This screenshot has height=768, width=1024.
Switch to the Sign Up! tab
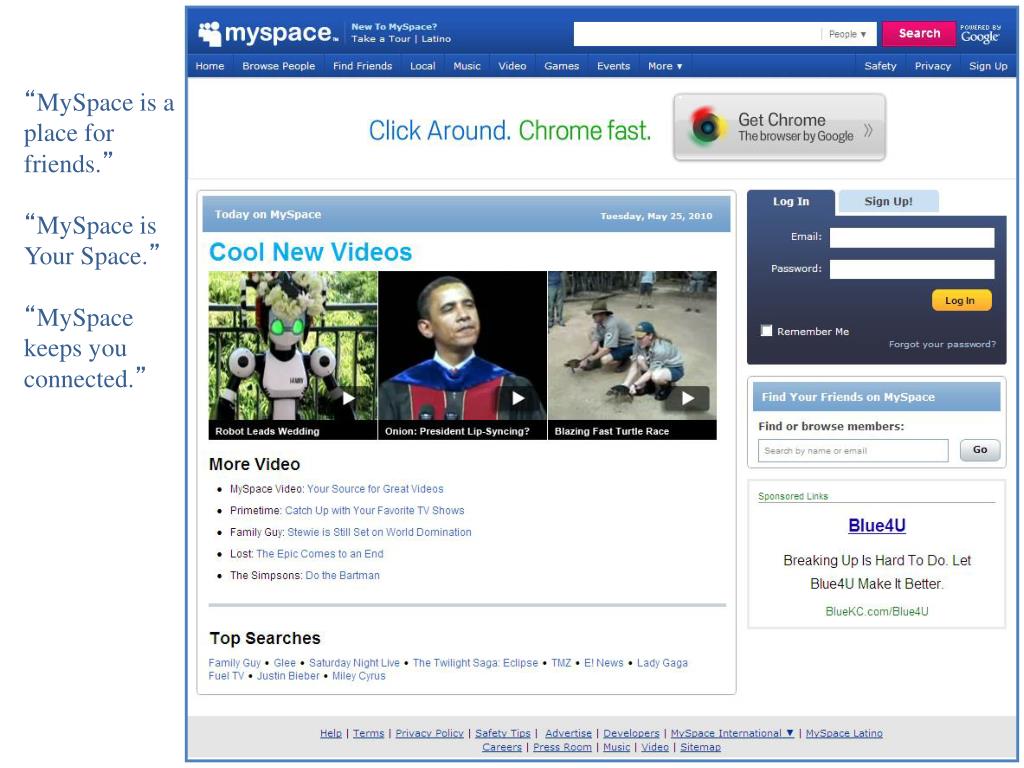pos(888,201)
